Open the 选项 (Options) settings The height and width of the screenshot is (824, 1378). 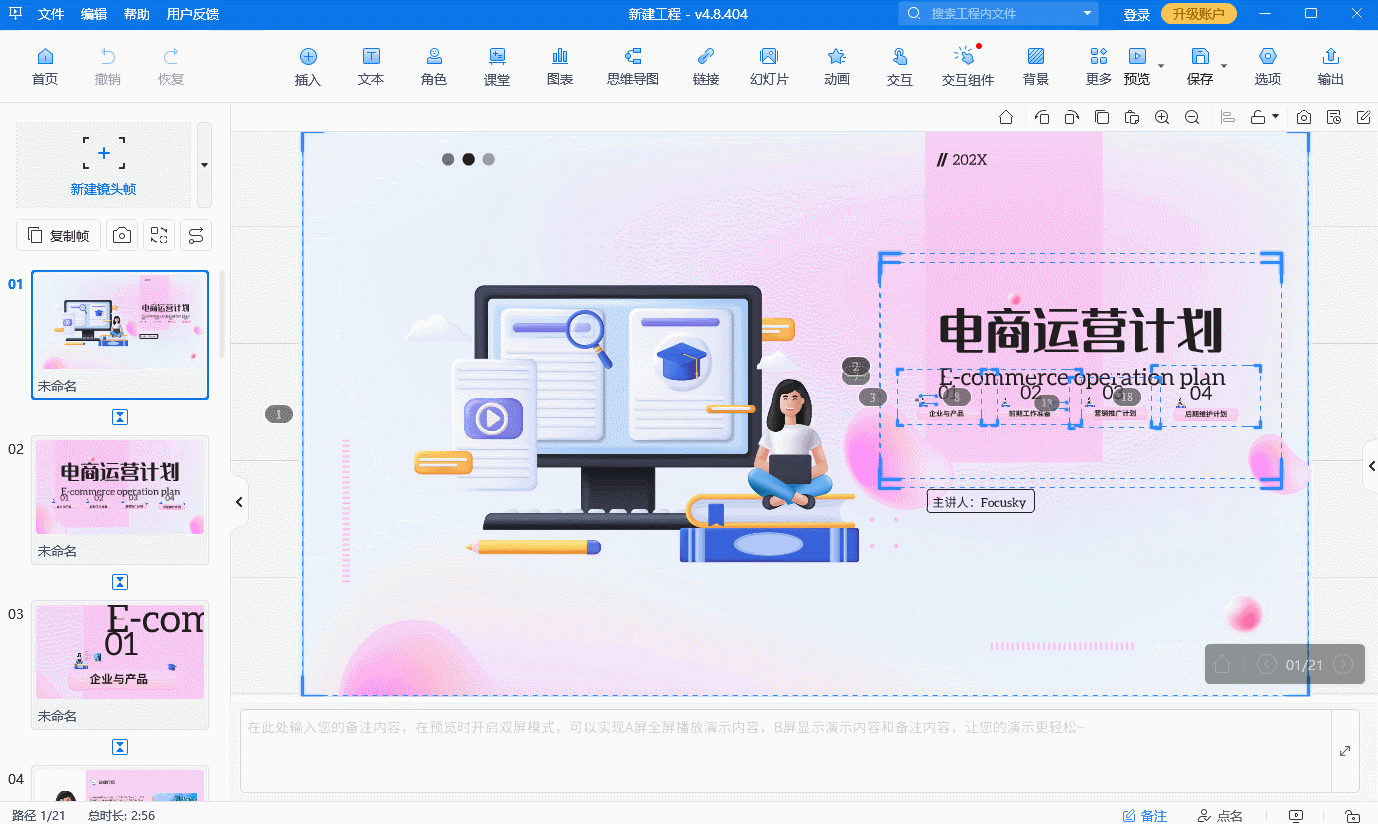(1268, 66)
